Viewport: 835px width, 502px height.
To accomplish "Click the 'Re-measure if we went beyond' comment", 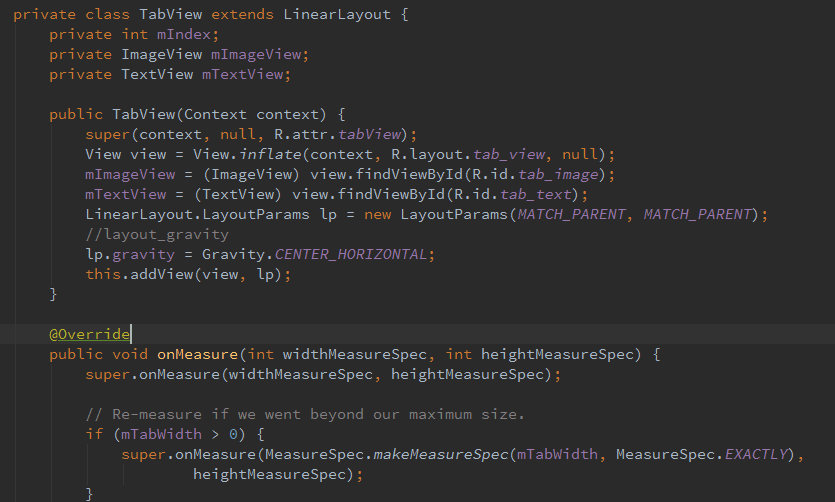I will 305,414.
